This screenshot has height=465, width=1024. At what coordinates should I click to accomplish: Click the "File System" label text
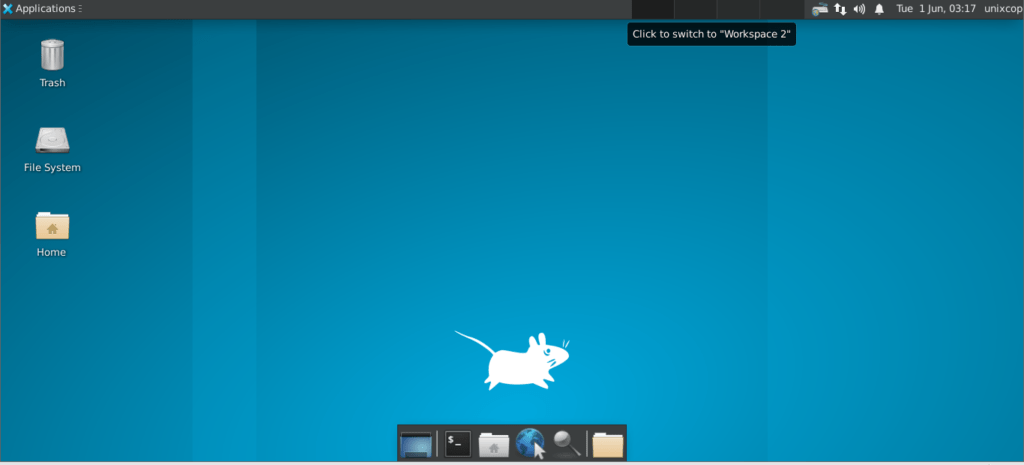pos(52,168)
